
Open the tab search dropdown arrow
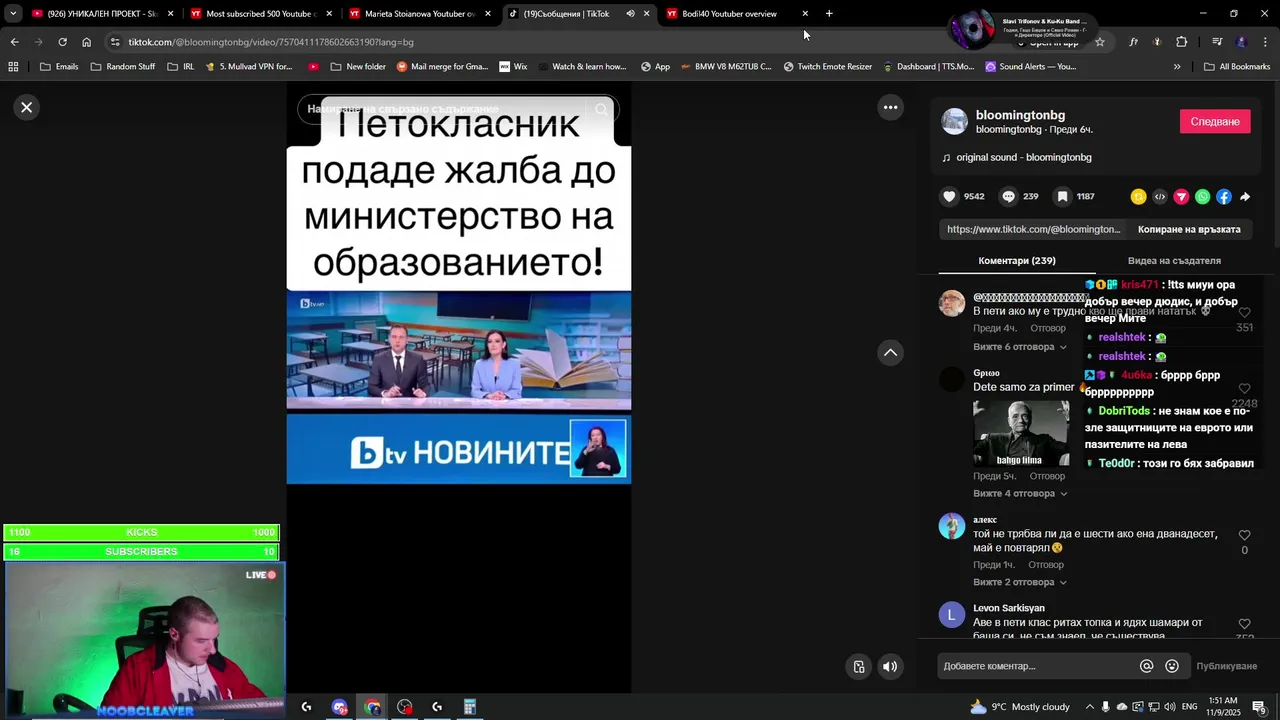click(13, 14)
